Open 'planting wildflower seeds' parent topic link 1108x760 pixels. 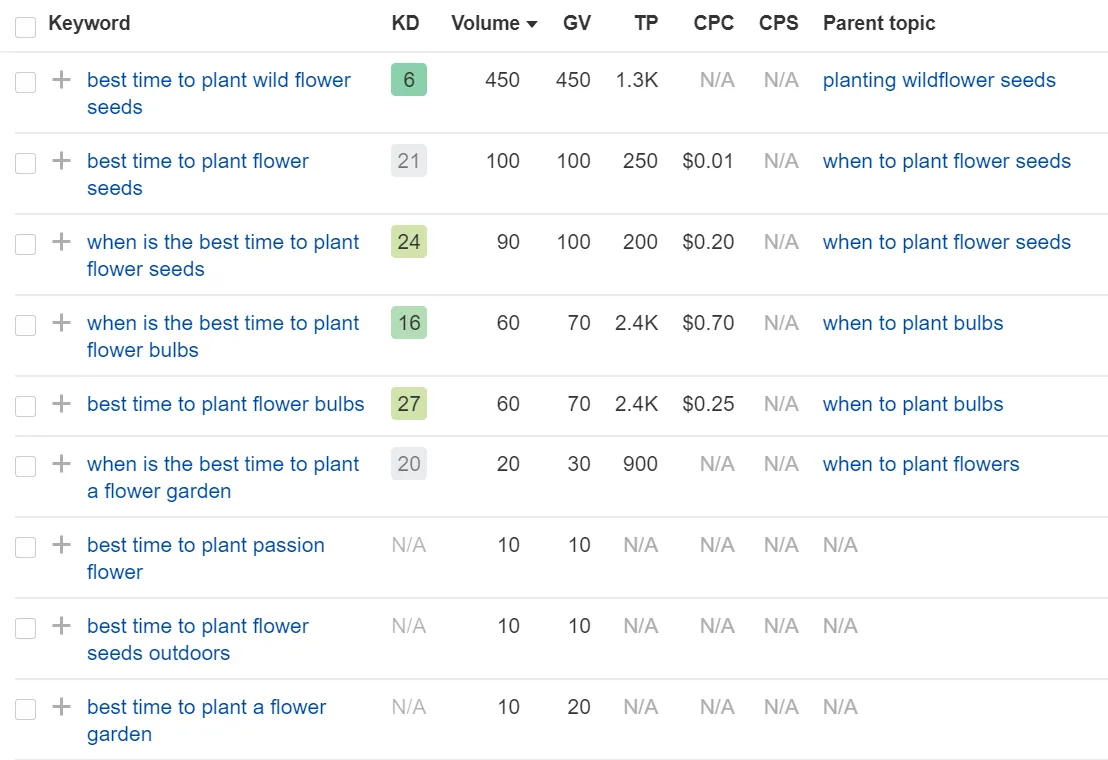pyautogui.click(x=938, y=80)
